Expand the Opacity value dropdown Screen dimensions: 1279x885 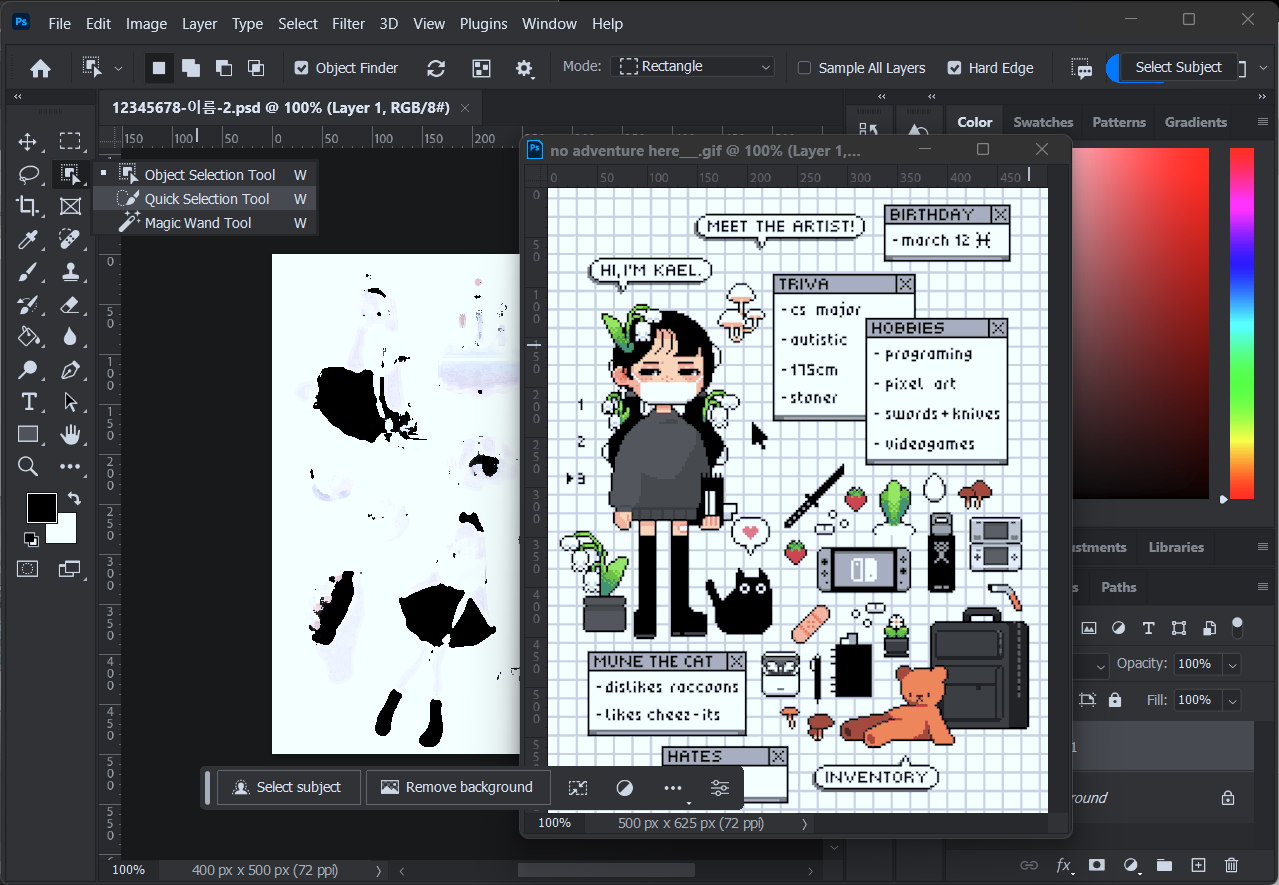pyautogui.click(x=1232, y=664)
